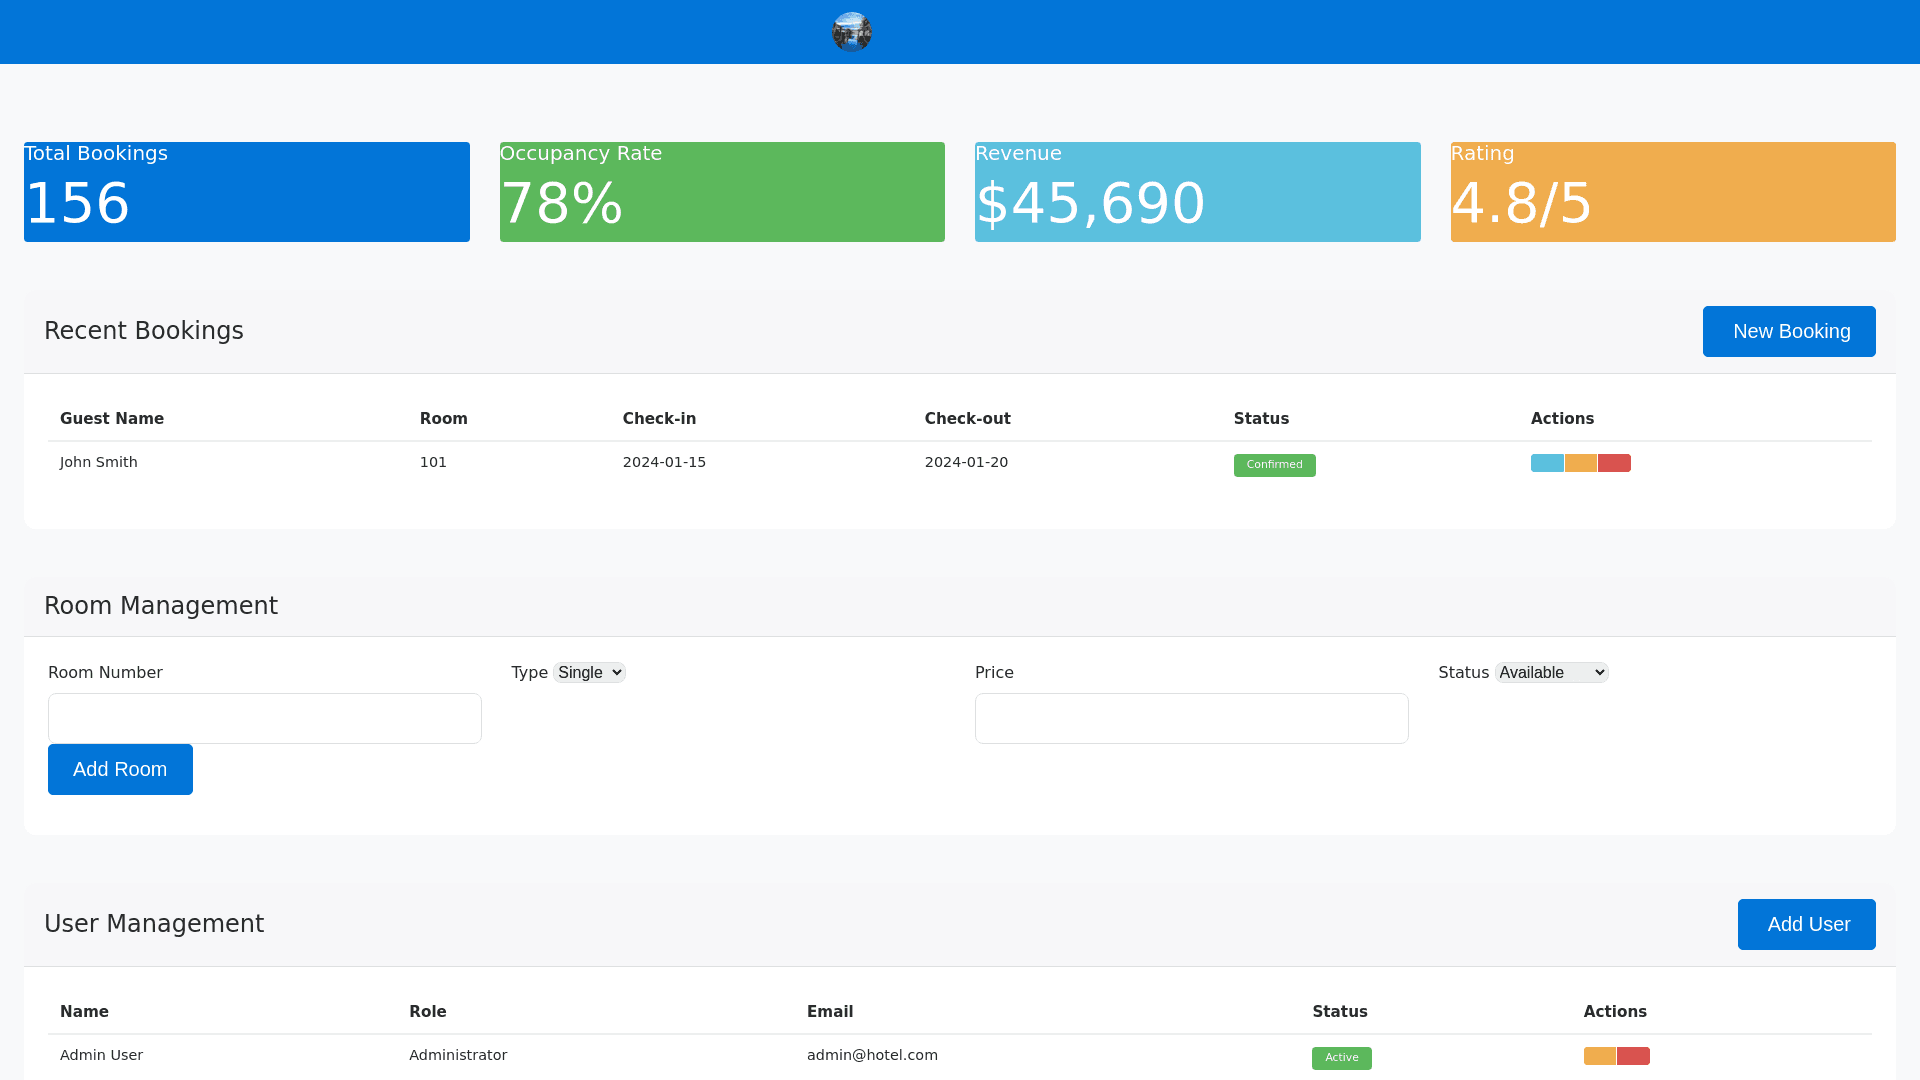Click orange action button for Admin User
Image resolution: width=1920 pixels, height=1080 pixels.
(x=1599, y=1056)
